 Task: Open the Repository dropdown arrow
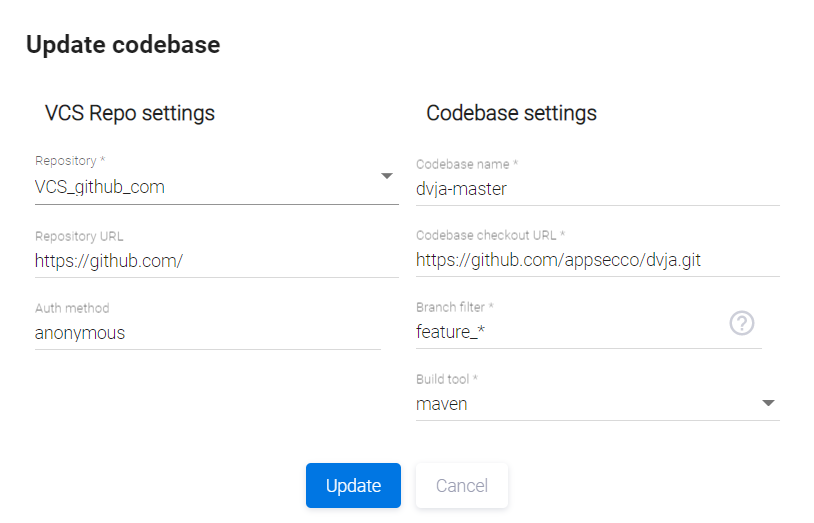[x=387, y=177]
